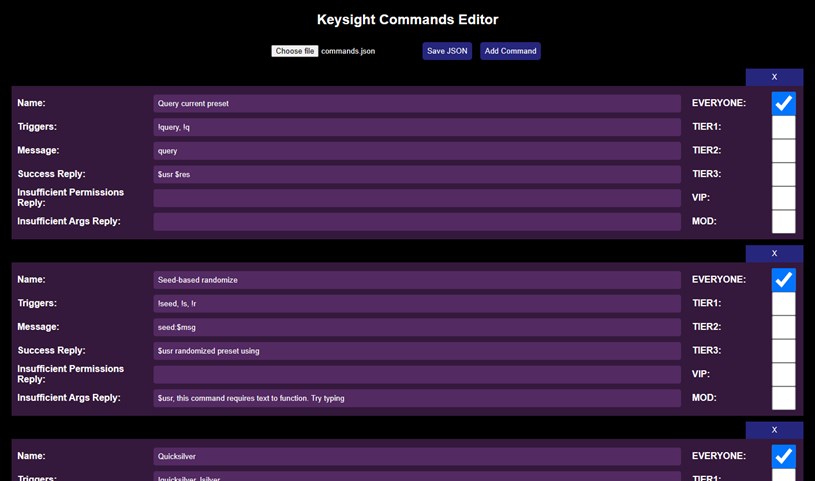Enable TIER2 for Seed-based randomize
Screen dimensions: 815x481
[783, 327]
